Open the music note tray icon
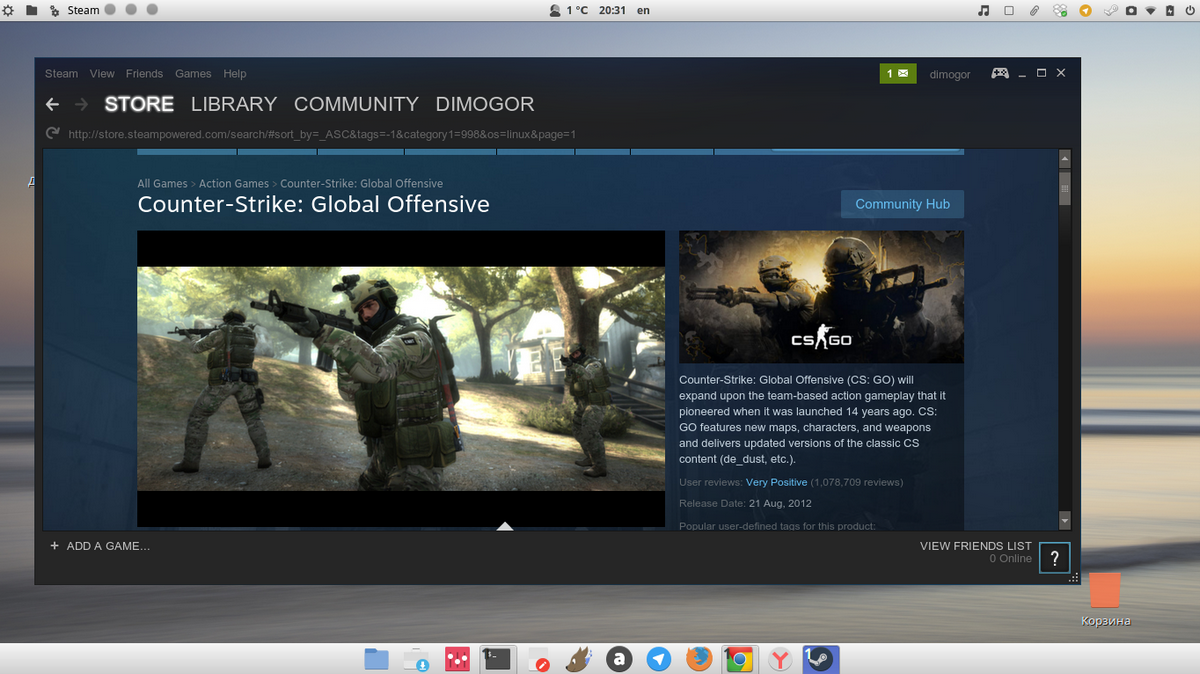1200x674 pixels. click(x=984, y=10)
